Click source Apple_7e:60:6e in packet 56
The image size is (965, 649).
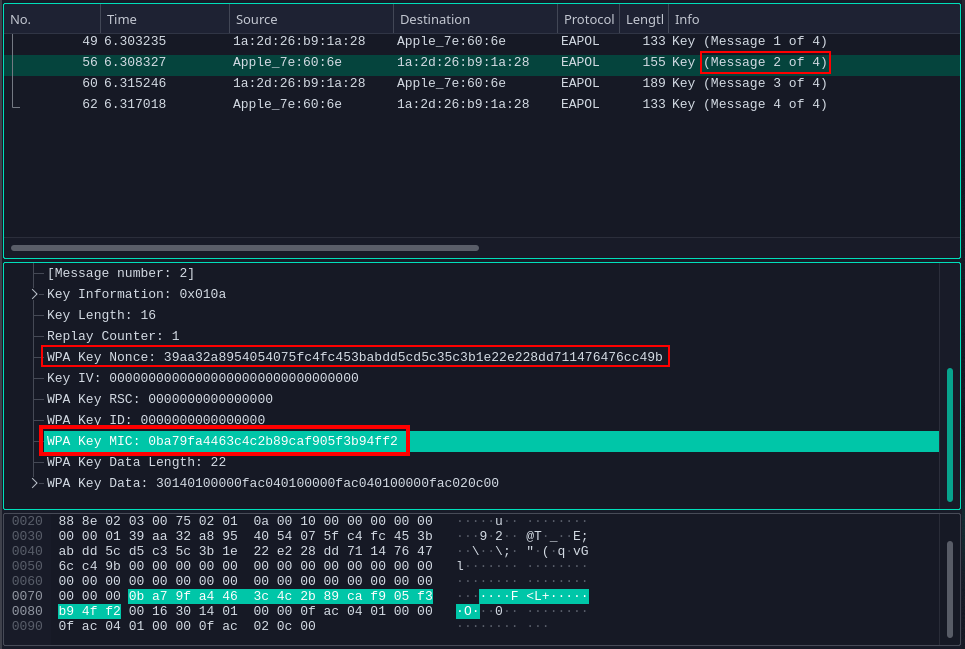coord(287,62)
